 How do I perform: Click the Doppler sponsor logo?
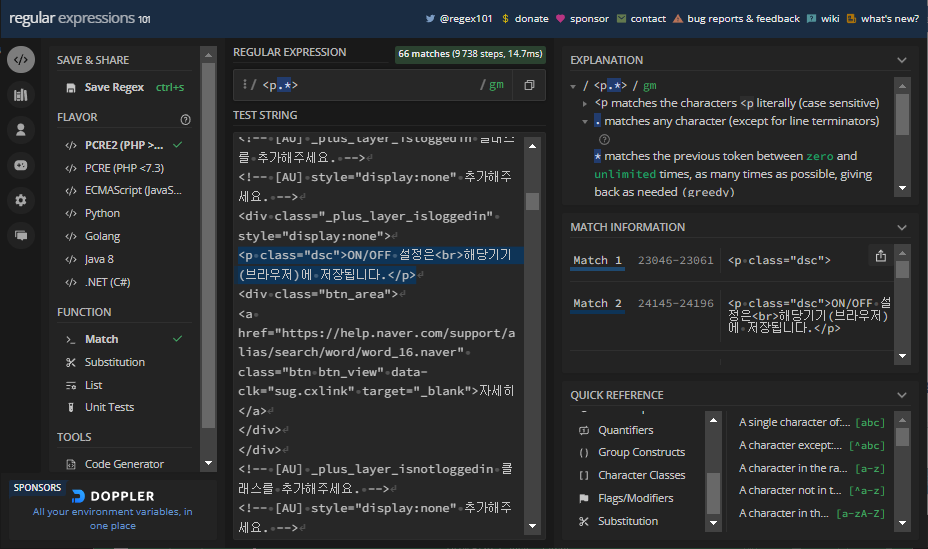(x=113, y=496)
